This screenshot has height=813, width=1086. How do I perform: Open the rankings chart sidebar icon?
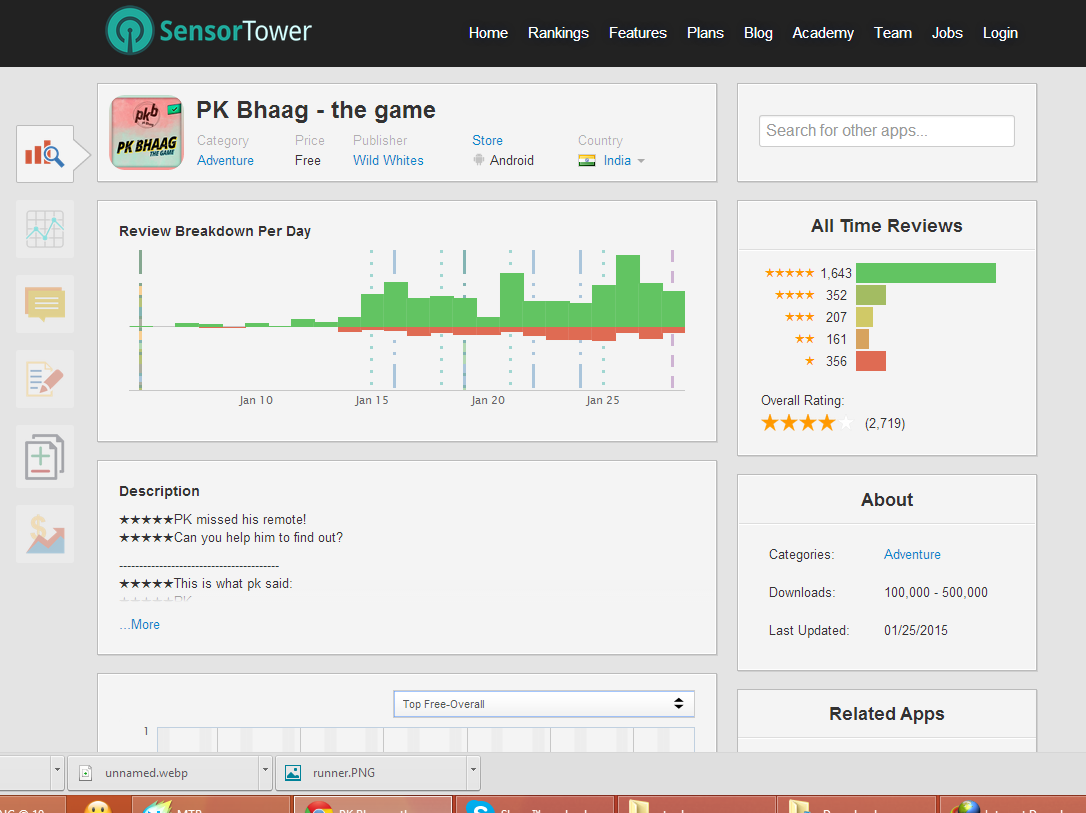[x=45, y=229]
